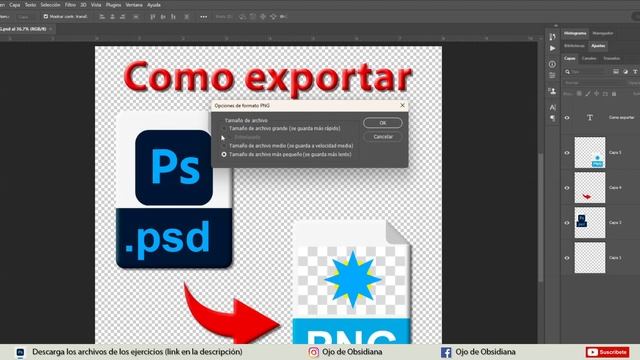This screenshot has height=360, width=640.
Task: Click Cancelar in the PNG options dialog
Action: 382,137
